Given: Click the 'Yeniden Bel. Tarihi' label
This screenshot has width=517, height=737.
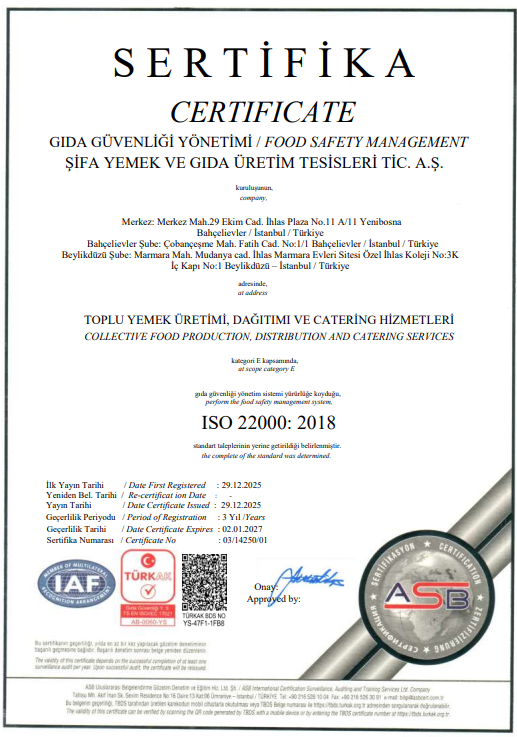Looking at the screenshot, I should point(81,495).
